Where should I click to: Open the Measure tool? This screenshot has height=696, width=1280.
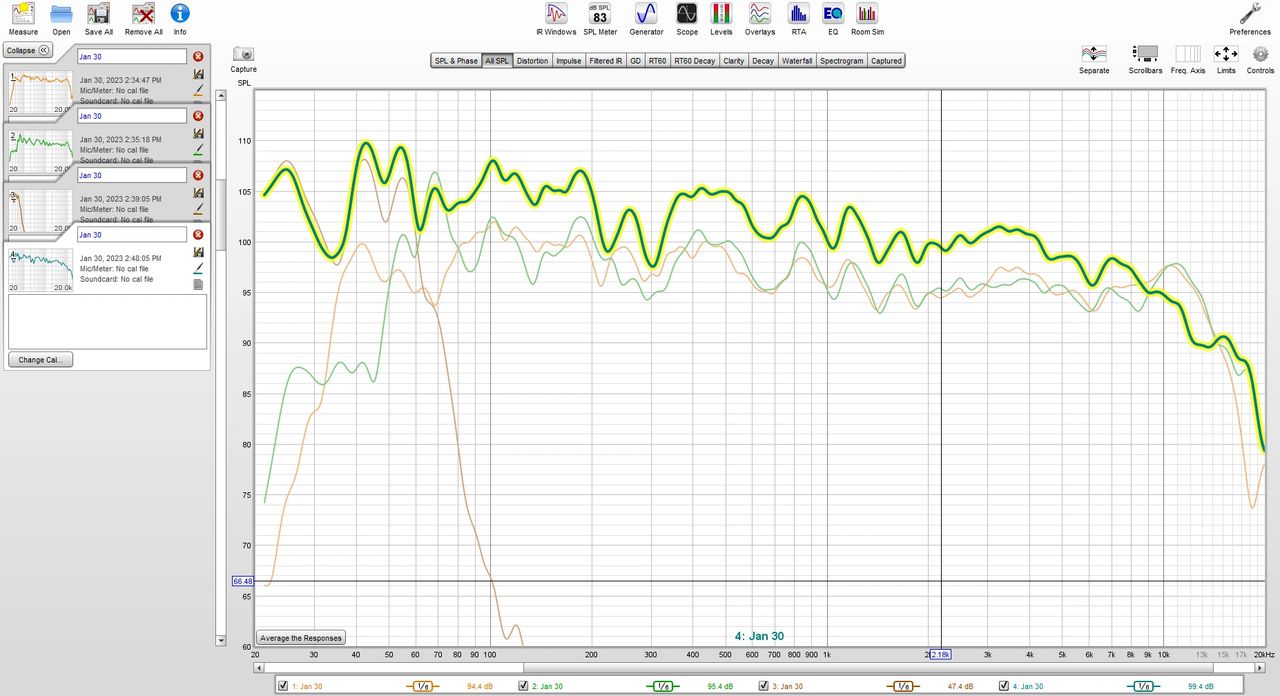pyautogui.click(x=22, y=19)
